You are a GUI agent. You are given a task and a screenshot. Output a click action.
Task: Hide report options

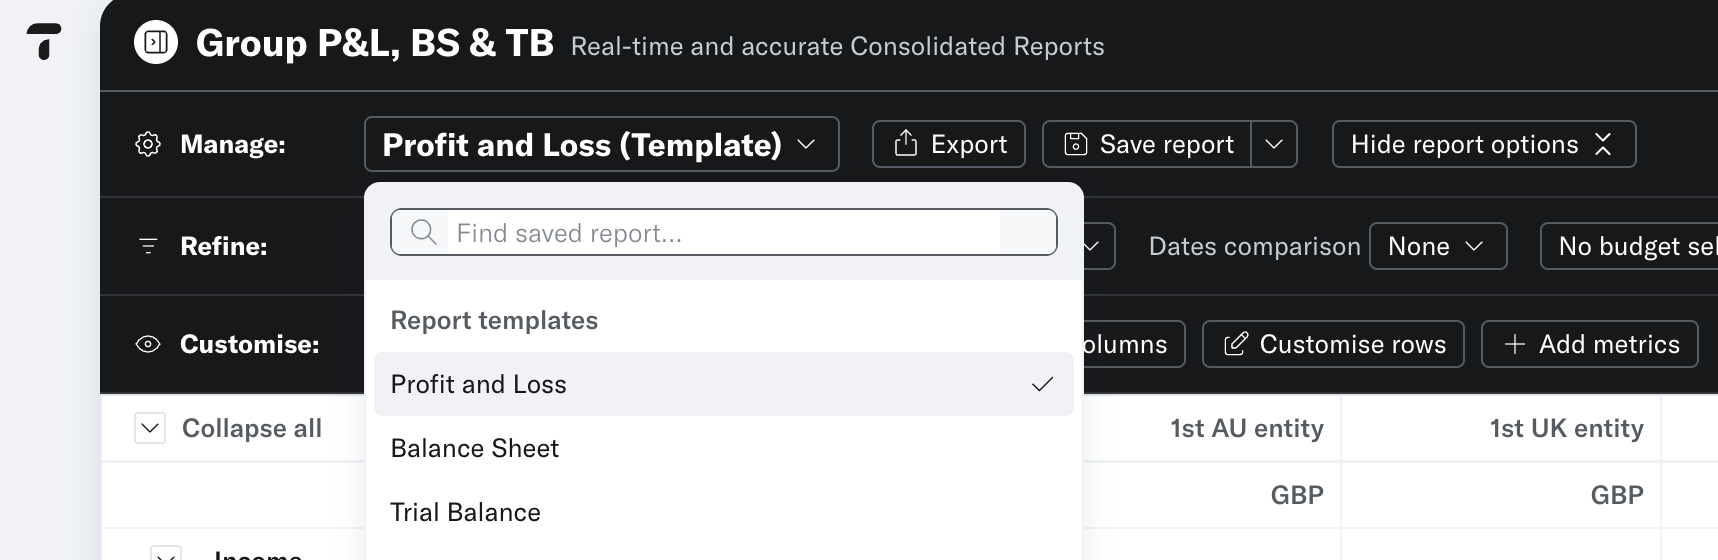1483,145
